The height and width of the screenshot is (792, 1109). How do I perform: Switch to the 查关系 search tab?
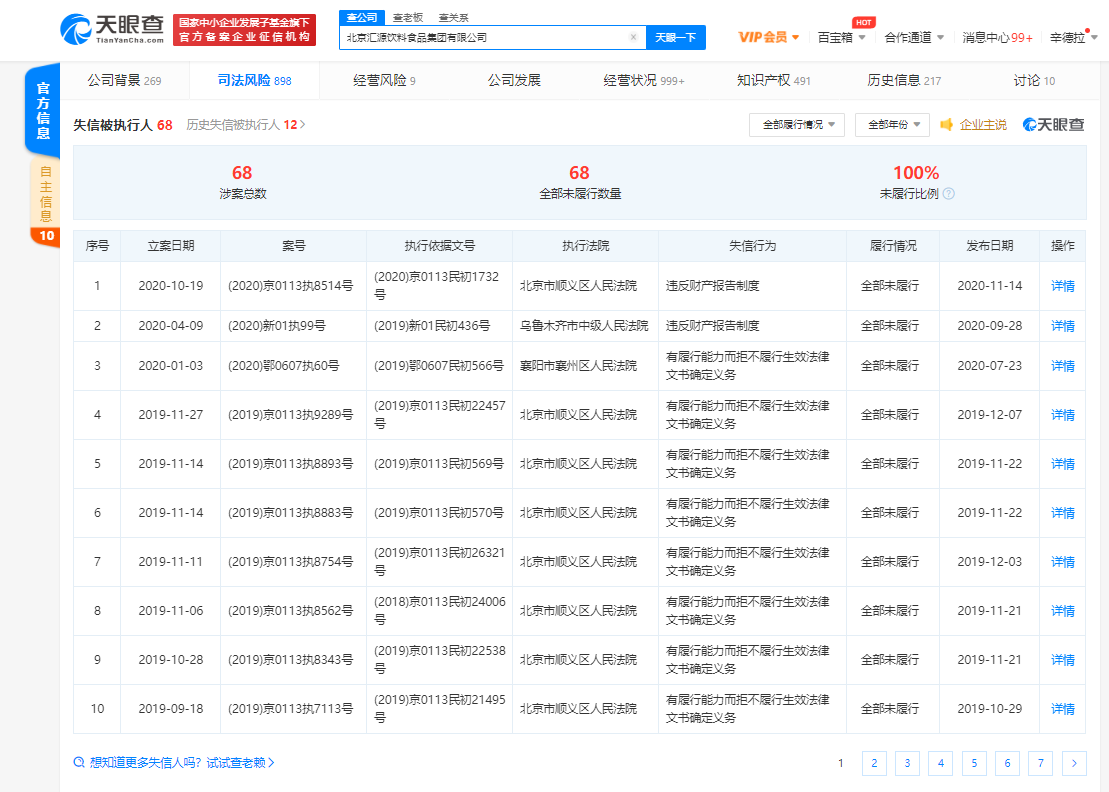pos(453,18)
